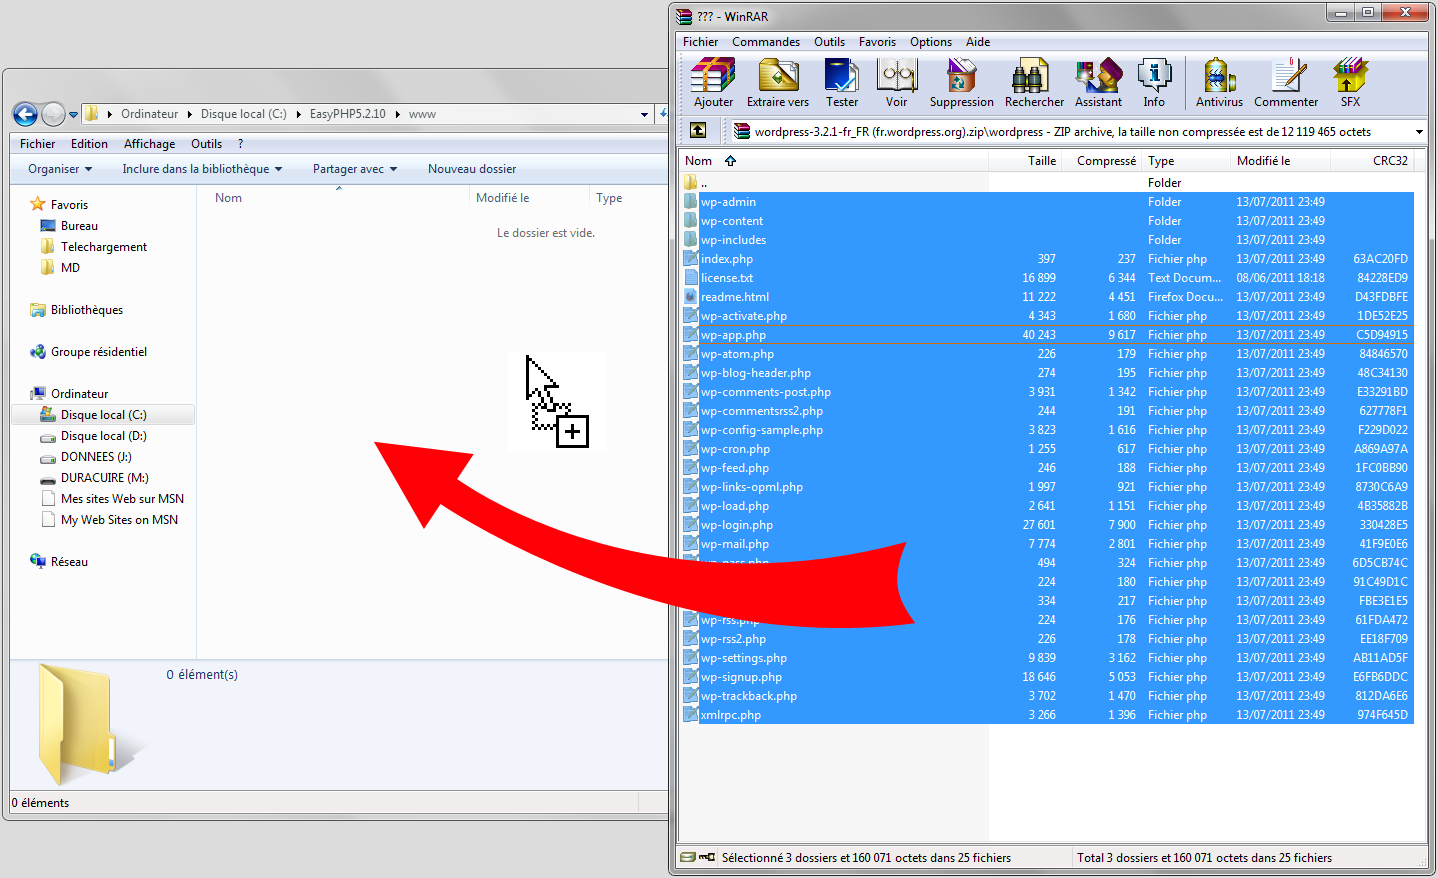The image size is (1438, 878).
Task: Open WinRAR Commandes menu
Action: coord(766,42)
